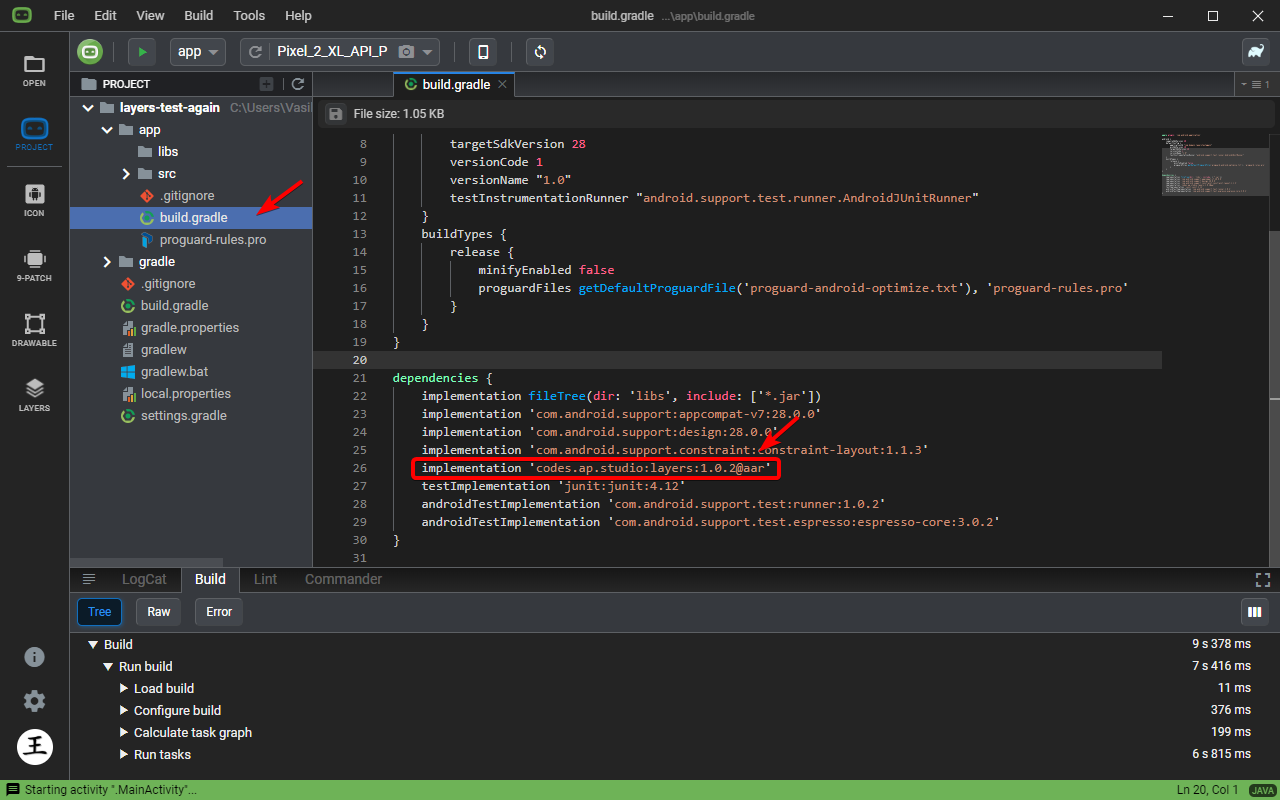Image resolution: width=1280 pixels, height=800 pixels.
Task: Expand the Run tasks node
Action: point(124,755)
